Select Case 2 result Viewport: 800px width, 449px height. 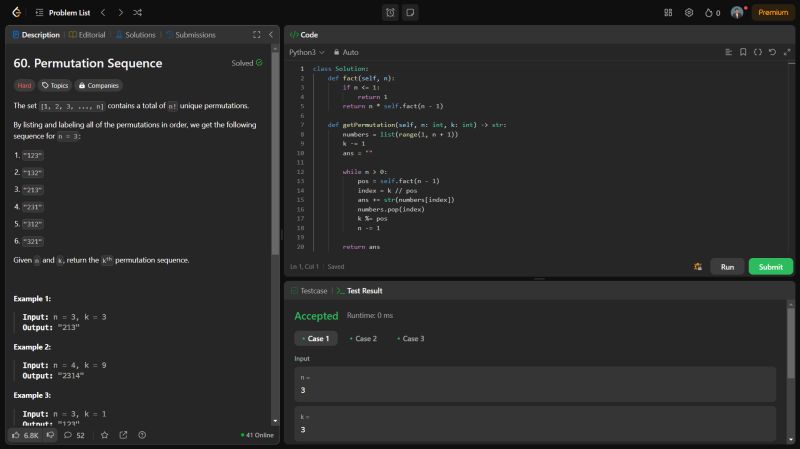(363, 338)
